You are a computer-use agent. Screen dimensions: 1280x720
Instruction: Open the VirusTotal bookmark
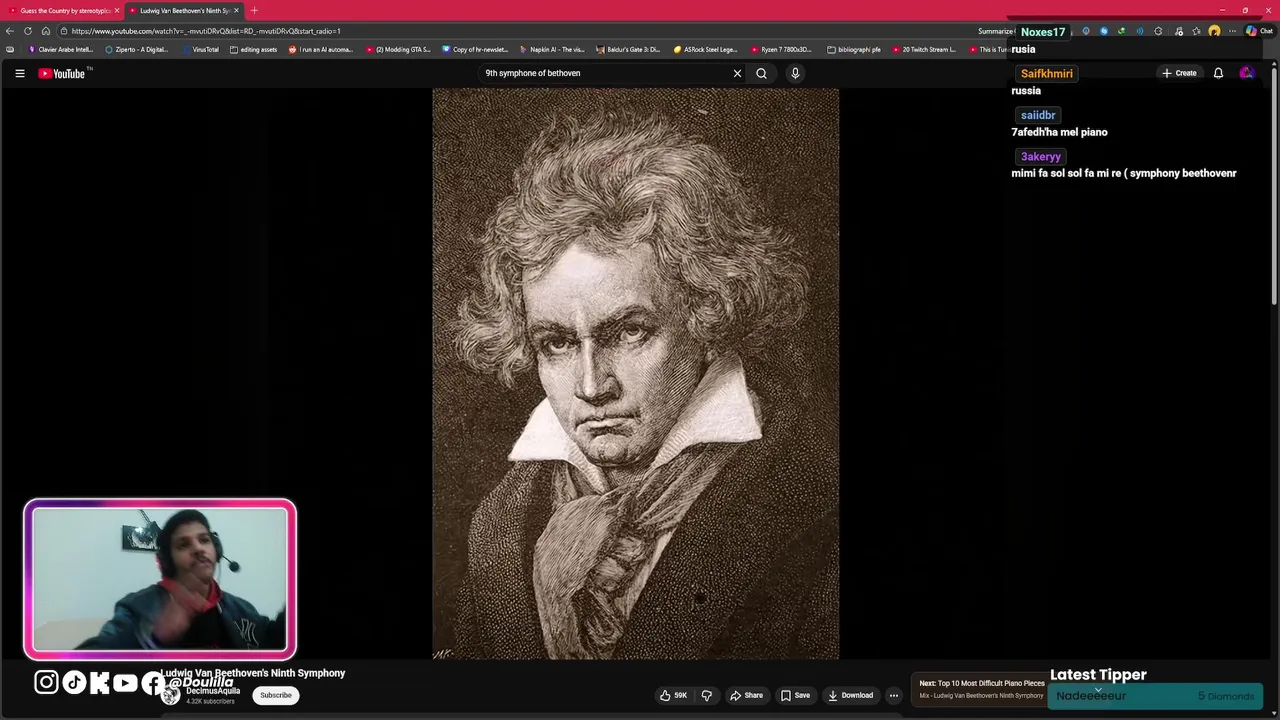click(x=201, y=49)
